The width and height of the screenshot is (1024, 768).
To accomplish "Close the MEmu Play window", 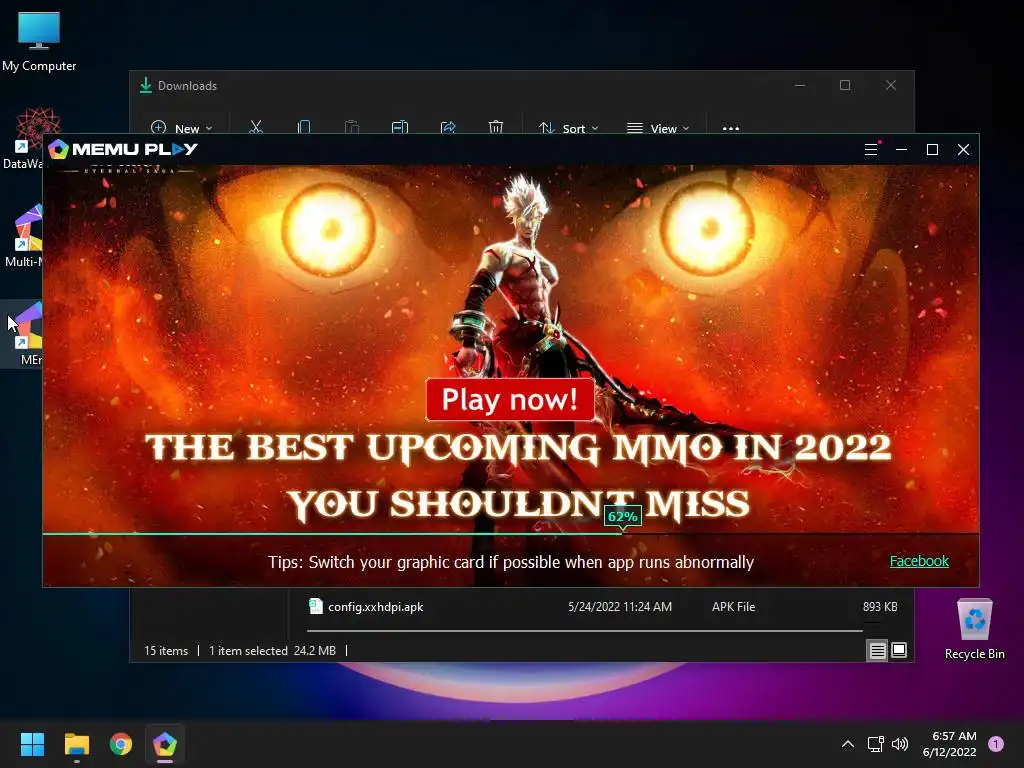I will tap(963, 150).
